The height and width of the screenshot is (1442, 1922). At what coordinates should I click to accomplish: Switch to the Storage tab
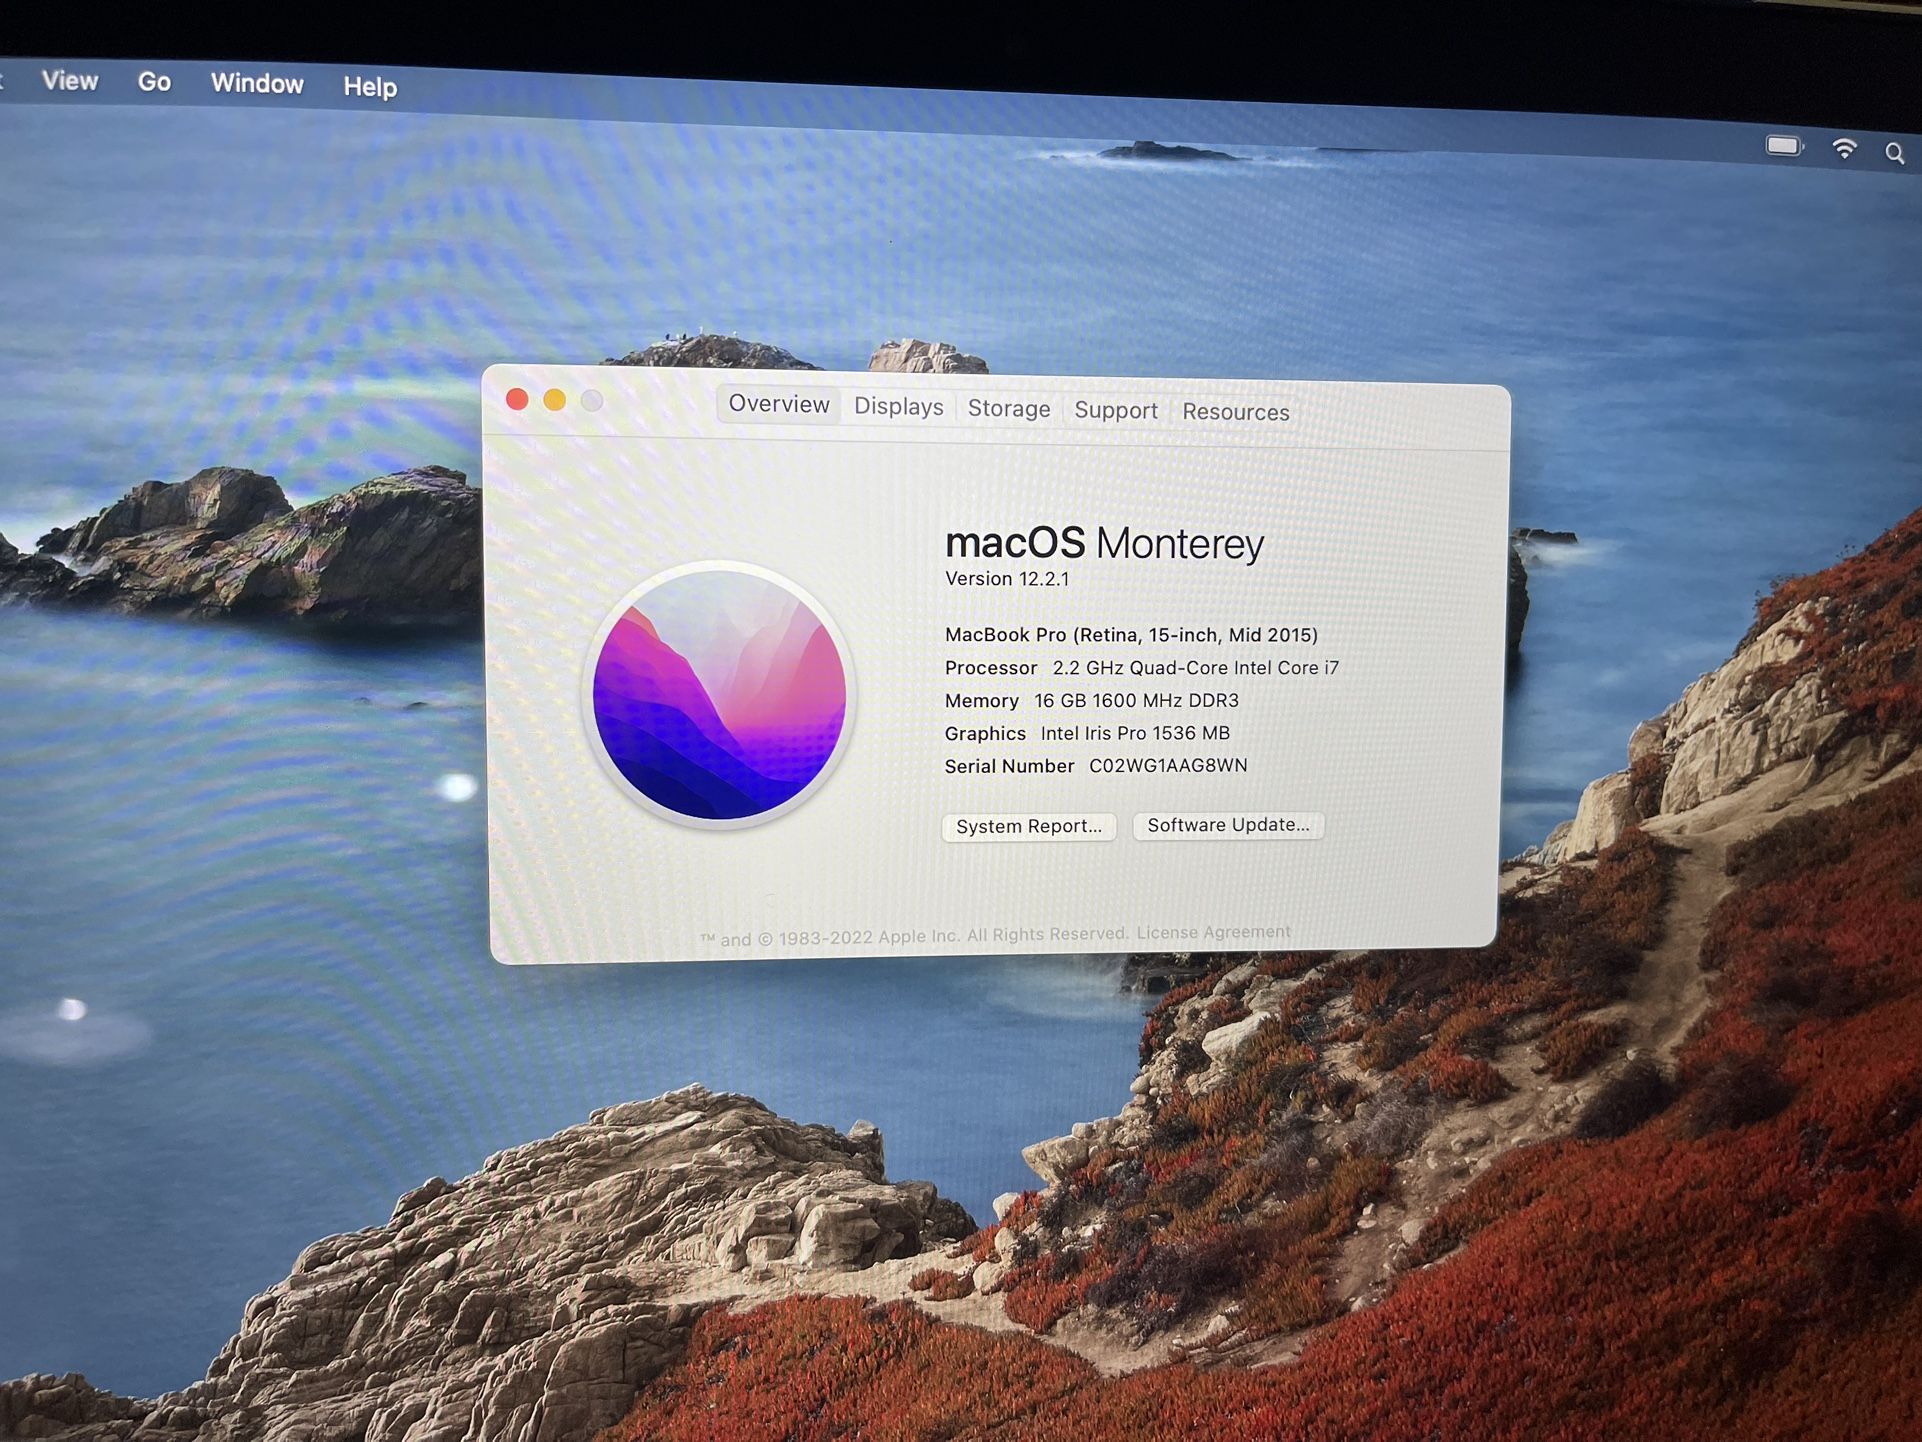coord(1008,409)
